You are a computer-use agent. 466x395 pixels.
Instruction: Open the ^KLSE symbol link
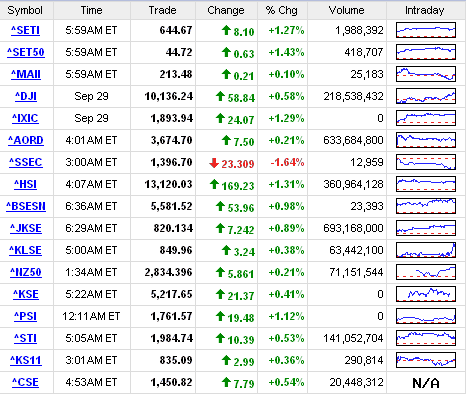(x=25, y=250)
